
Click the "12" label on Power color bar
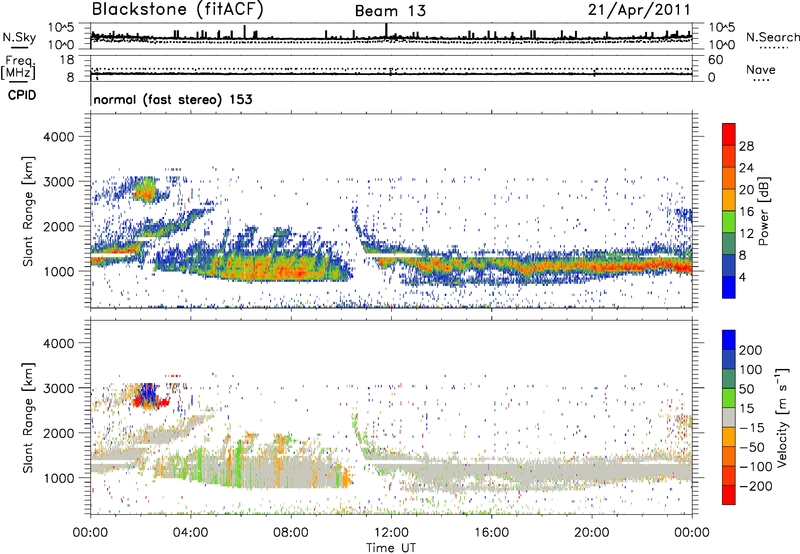click(746, 234)
